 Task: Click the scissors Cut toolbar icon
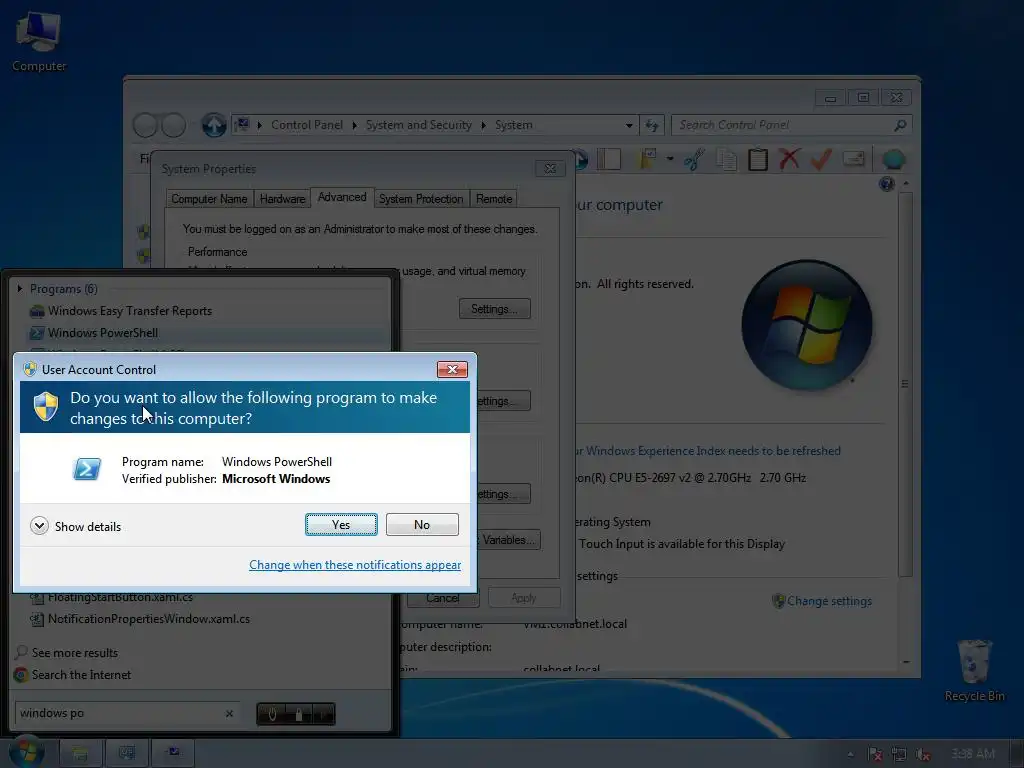694,159
